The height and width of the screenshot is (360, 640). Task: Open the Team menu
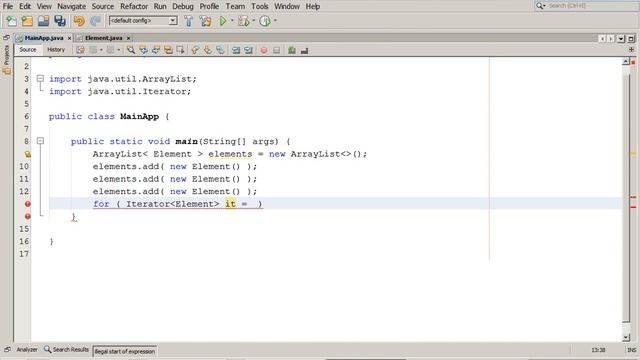coord(235,6)
